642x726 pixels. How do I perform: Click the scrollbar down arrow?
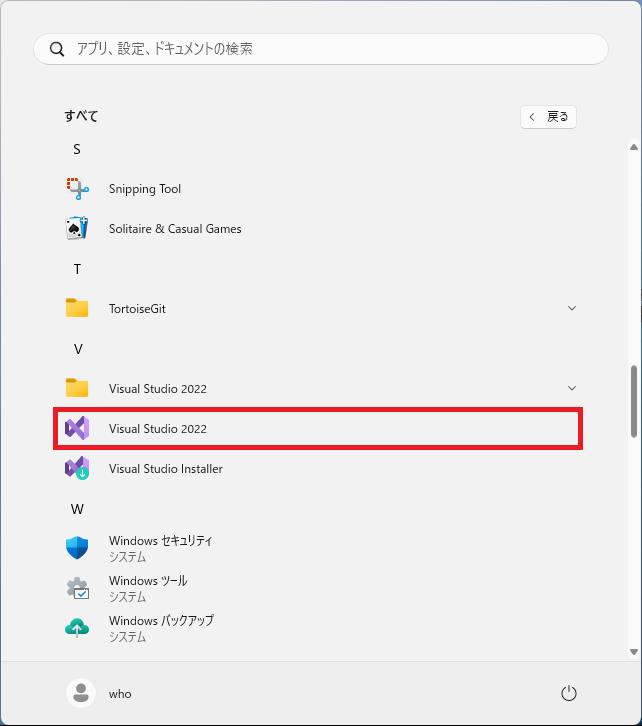coord(634,652)
